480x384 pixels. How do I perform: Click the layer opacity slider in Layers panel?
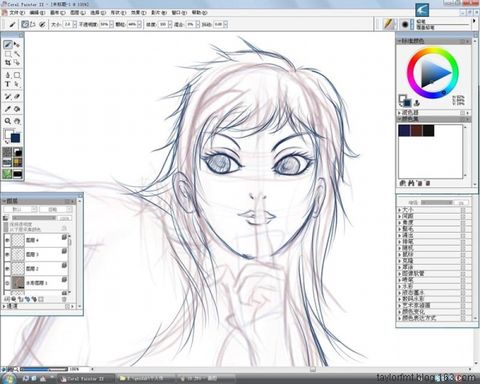coord(34,218)
